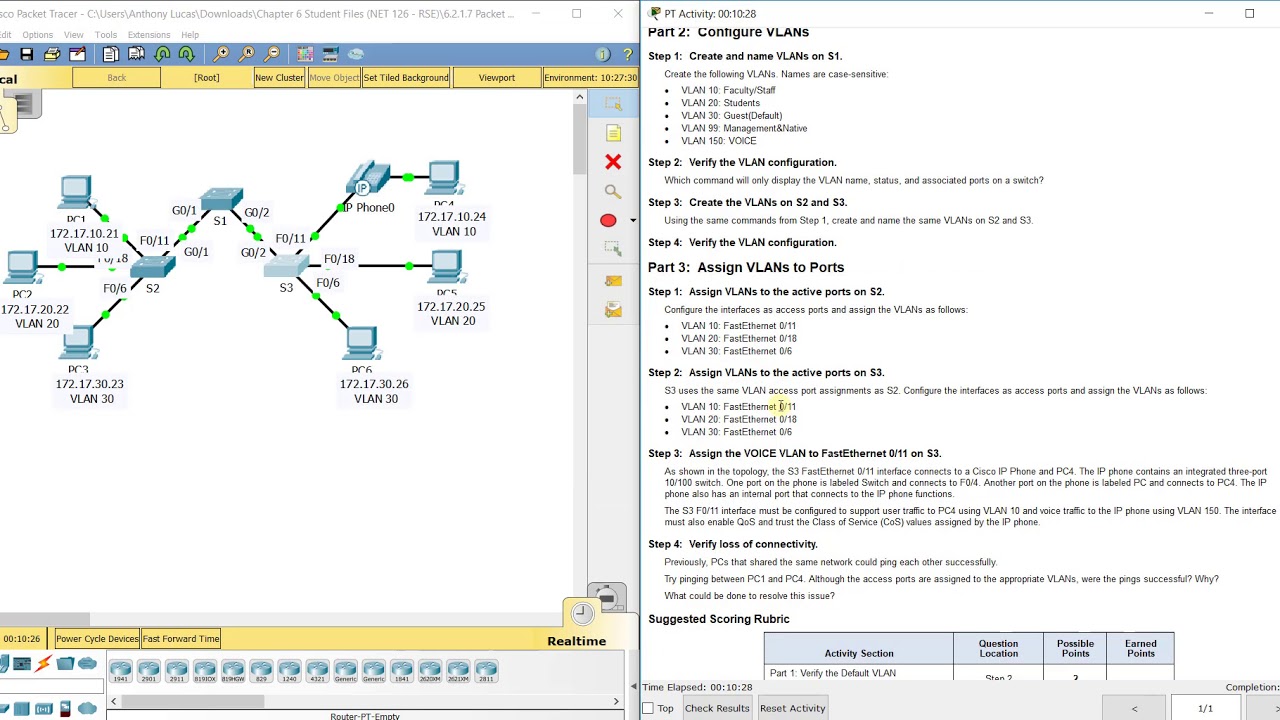Toggle the Top checkbox in PT Activity

(648, 709)
